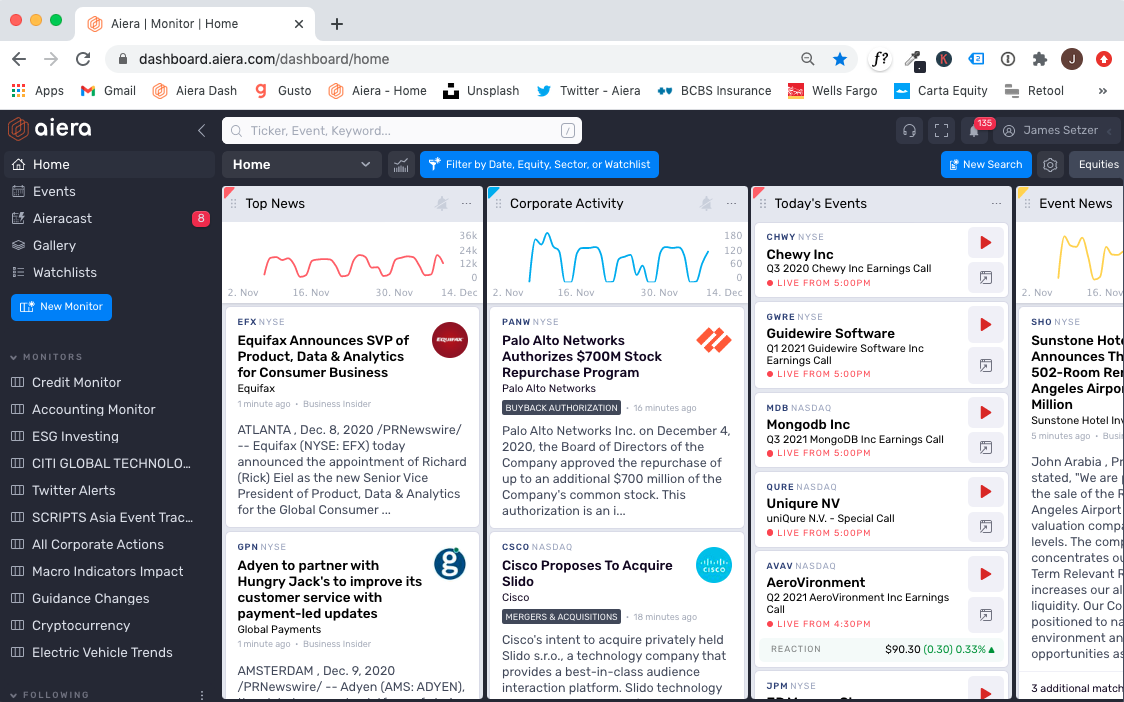
Task: Play the Uniqure NV special call
Action: [986, 492]
